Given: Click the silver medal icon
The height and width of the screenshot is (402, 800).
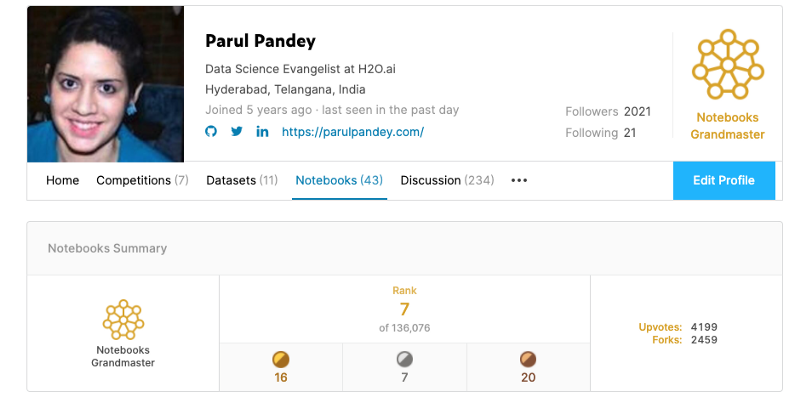Looking at the screenshot, I should [x=405, y=359].
